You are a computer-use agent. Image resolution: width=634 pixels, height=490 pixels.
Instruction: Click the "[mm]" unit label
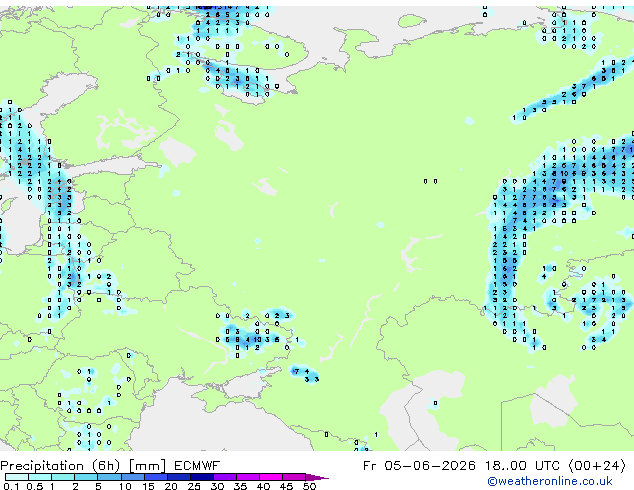pos(148,466)
